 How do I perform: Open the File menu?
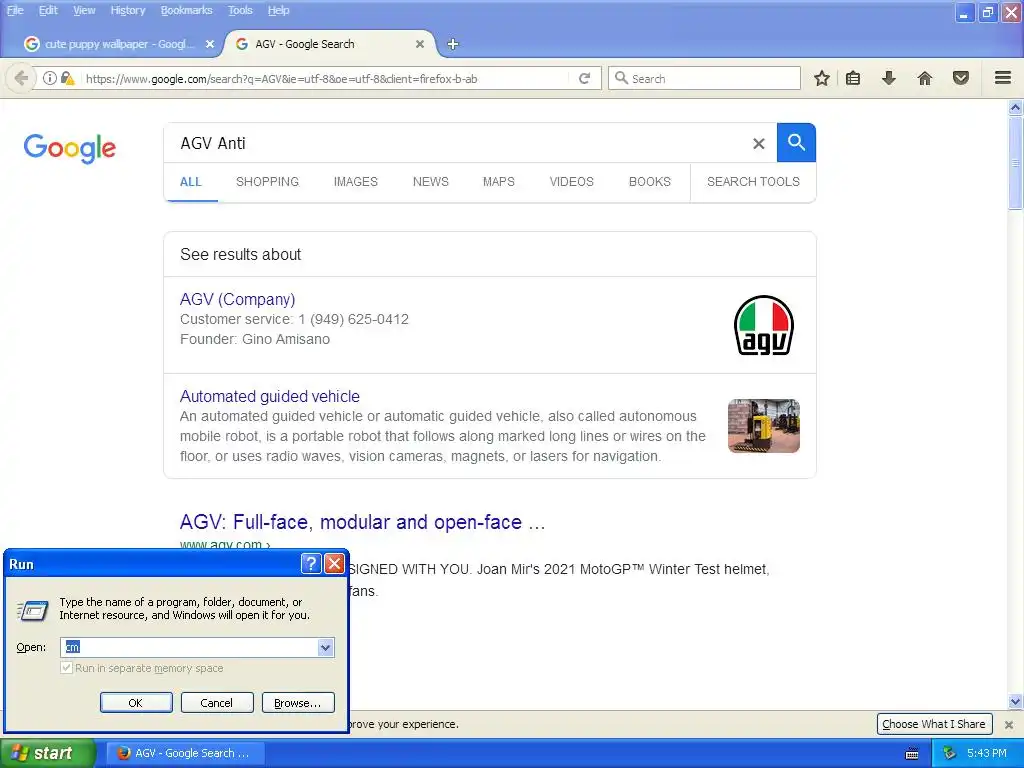pos(15,10)
